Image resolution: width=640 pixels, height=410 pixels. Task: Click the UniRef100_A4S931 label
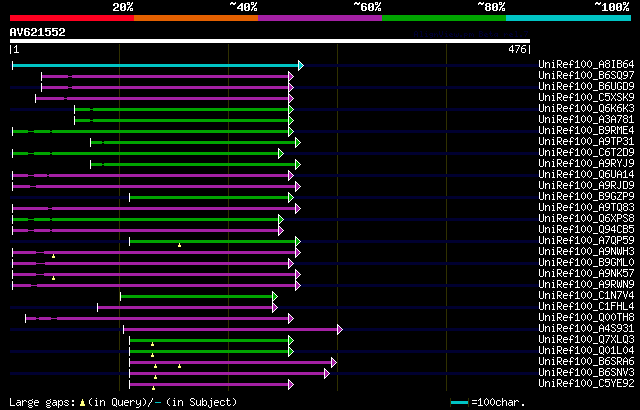coord(586,329)
